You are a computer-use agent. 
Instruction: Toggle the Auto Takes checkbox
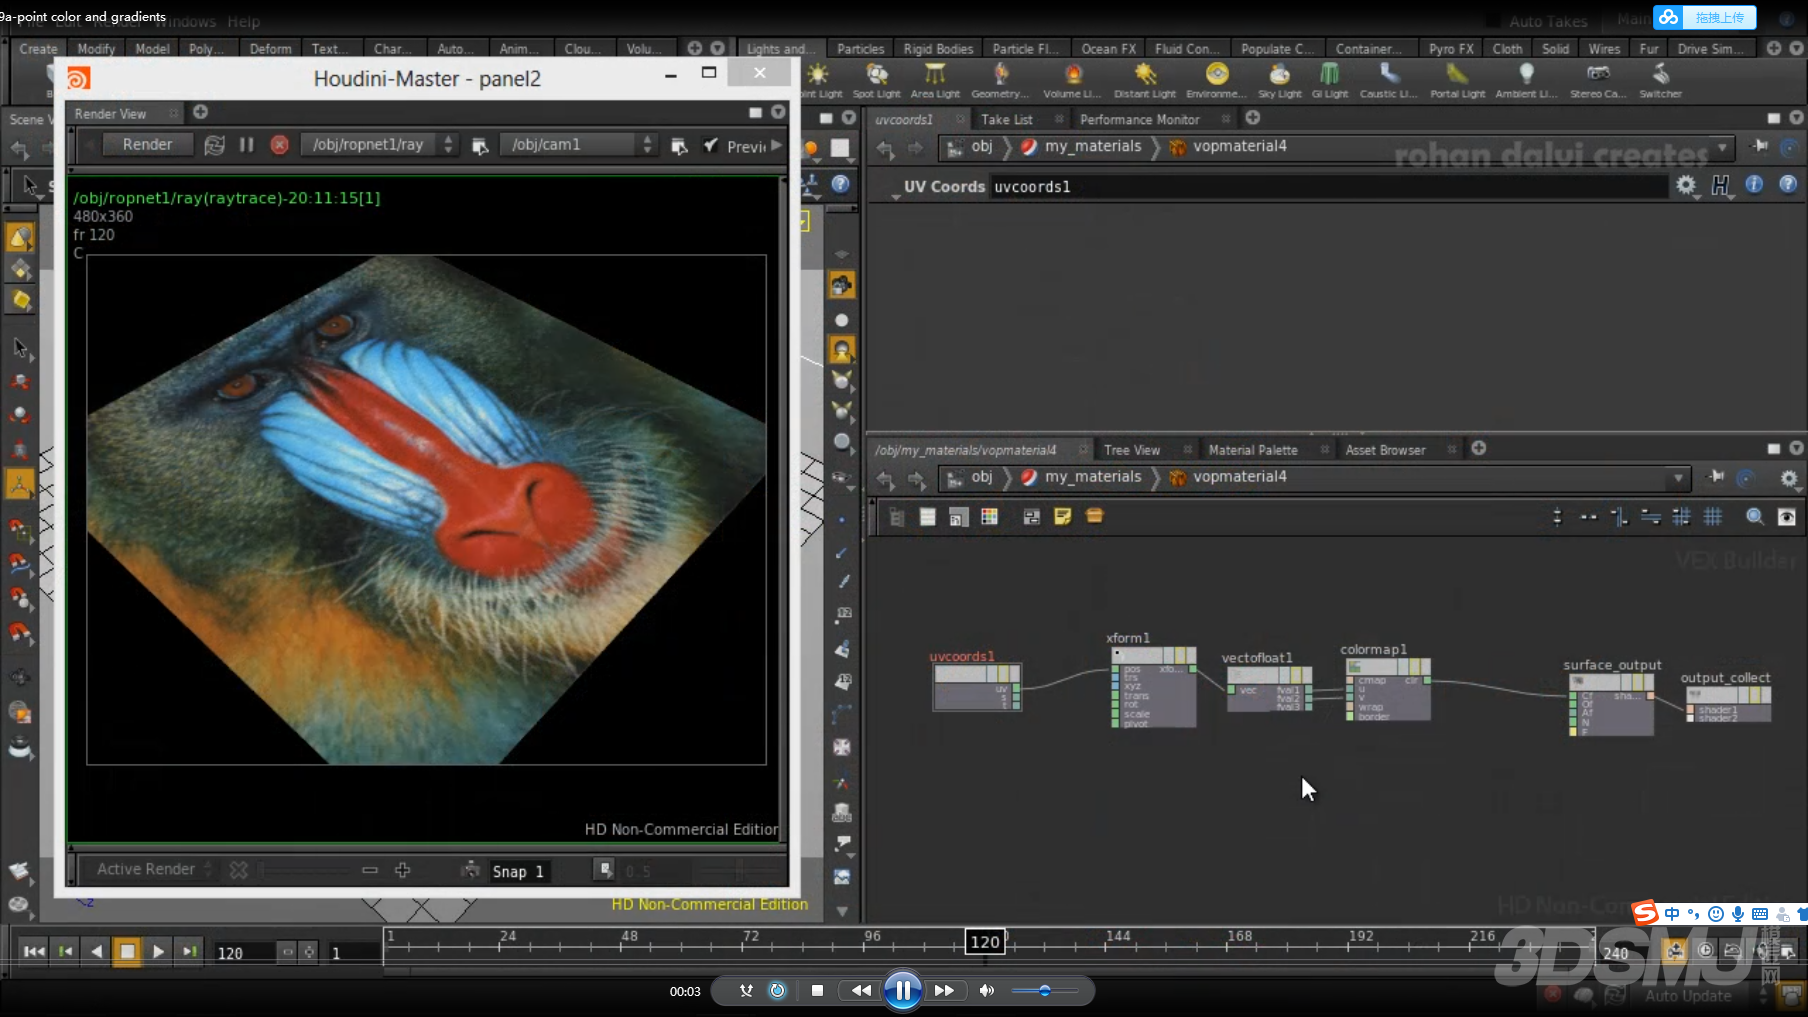1492,20
